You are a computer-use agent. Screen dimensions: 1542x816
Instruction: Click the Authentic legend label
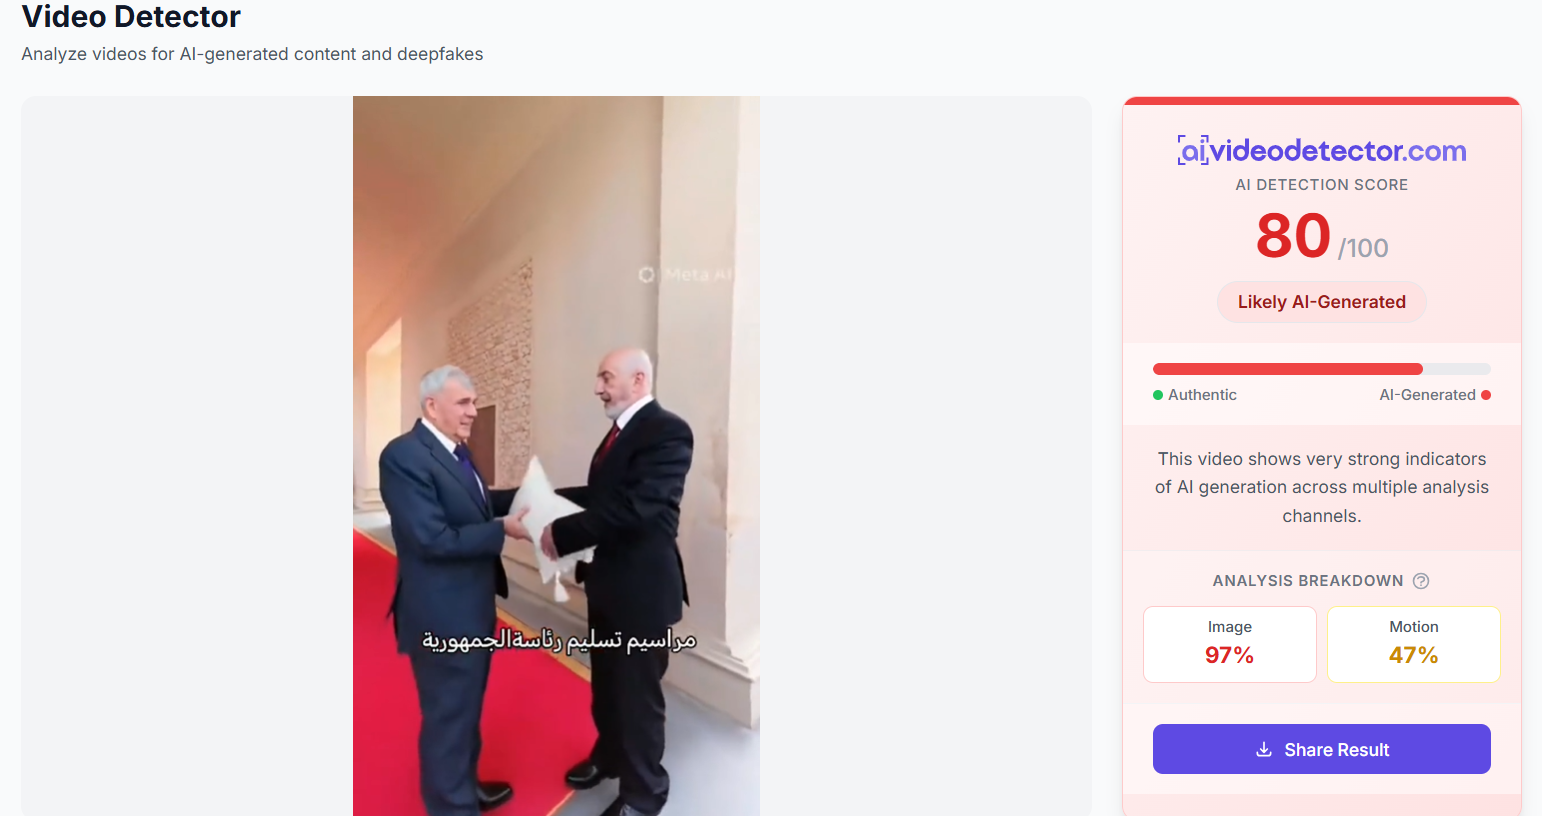(1202, 395)
